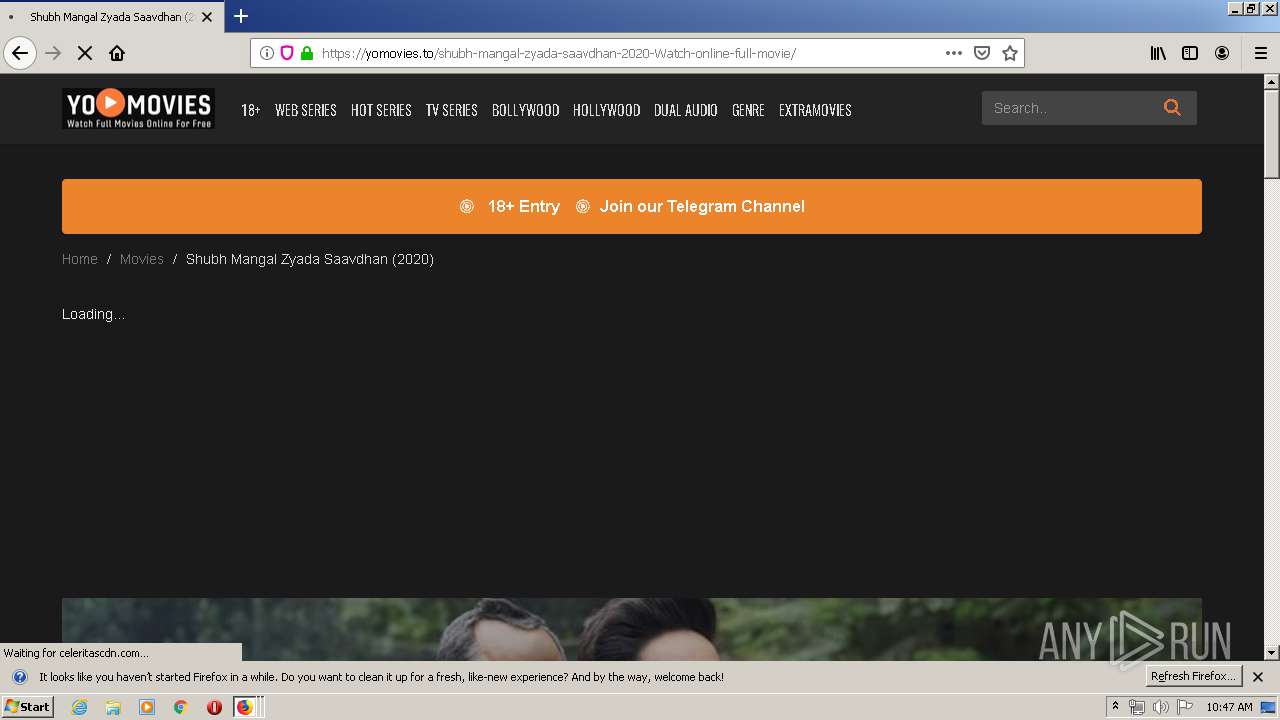This screenshot has width=1280, height=720.
Task: Open the volume tray icon
Action: [x=1160, y=707]
